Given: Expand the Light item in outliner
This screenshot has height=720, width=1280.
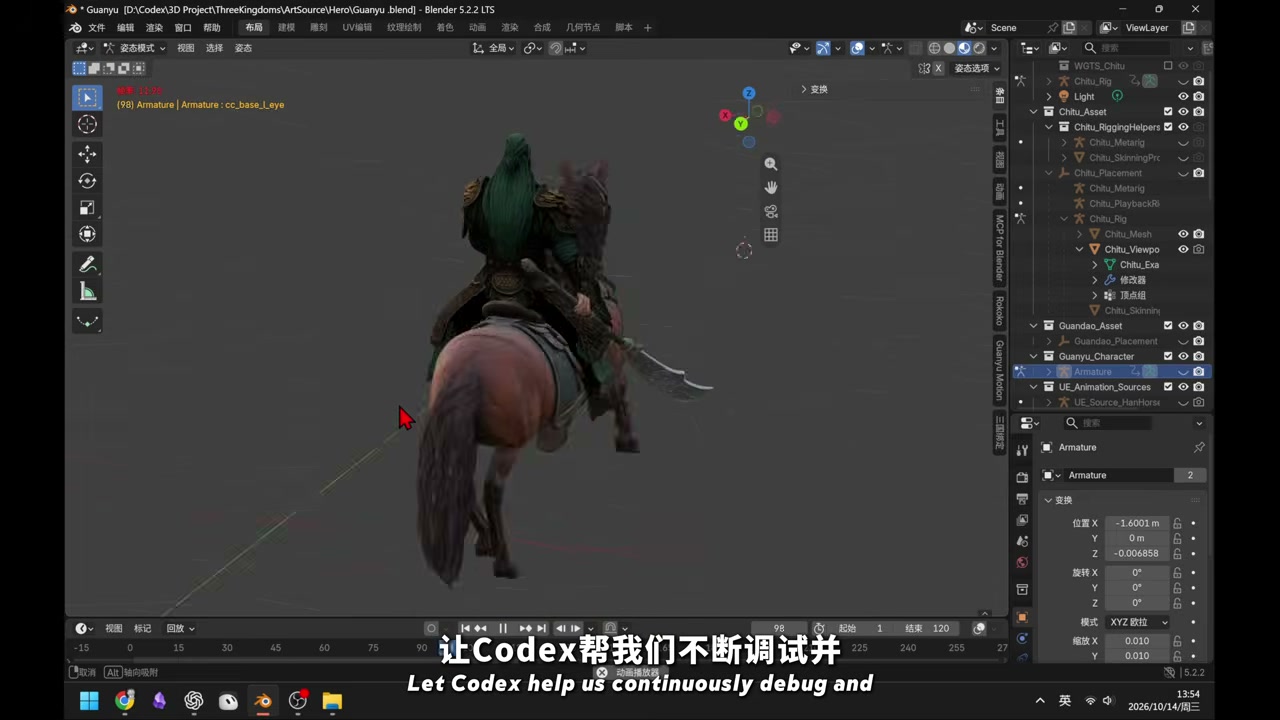Looking at the screenshot, I should tap(1049, 97).
